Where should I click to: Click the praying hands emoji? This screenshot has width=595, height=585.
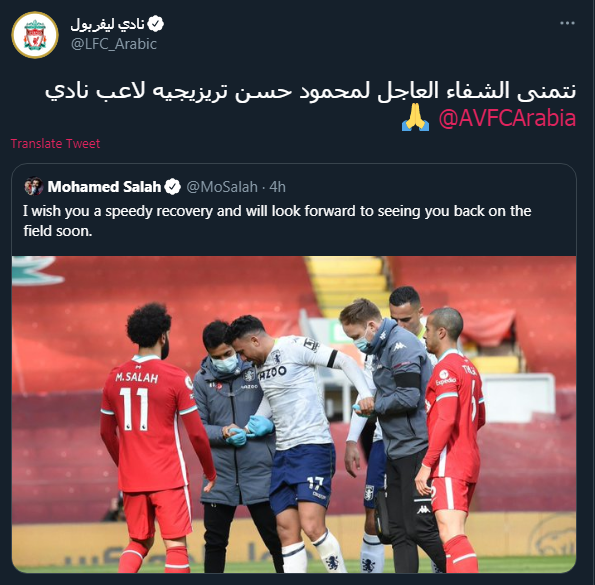pyautogui.click(x=416, y=118)
